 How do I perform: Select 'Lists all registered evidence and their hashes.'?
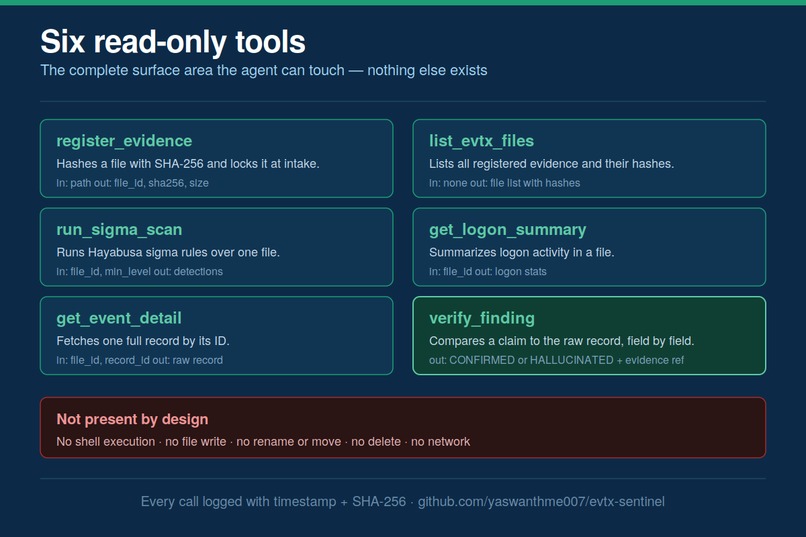[x=552, y=164]
